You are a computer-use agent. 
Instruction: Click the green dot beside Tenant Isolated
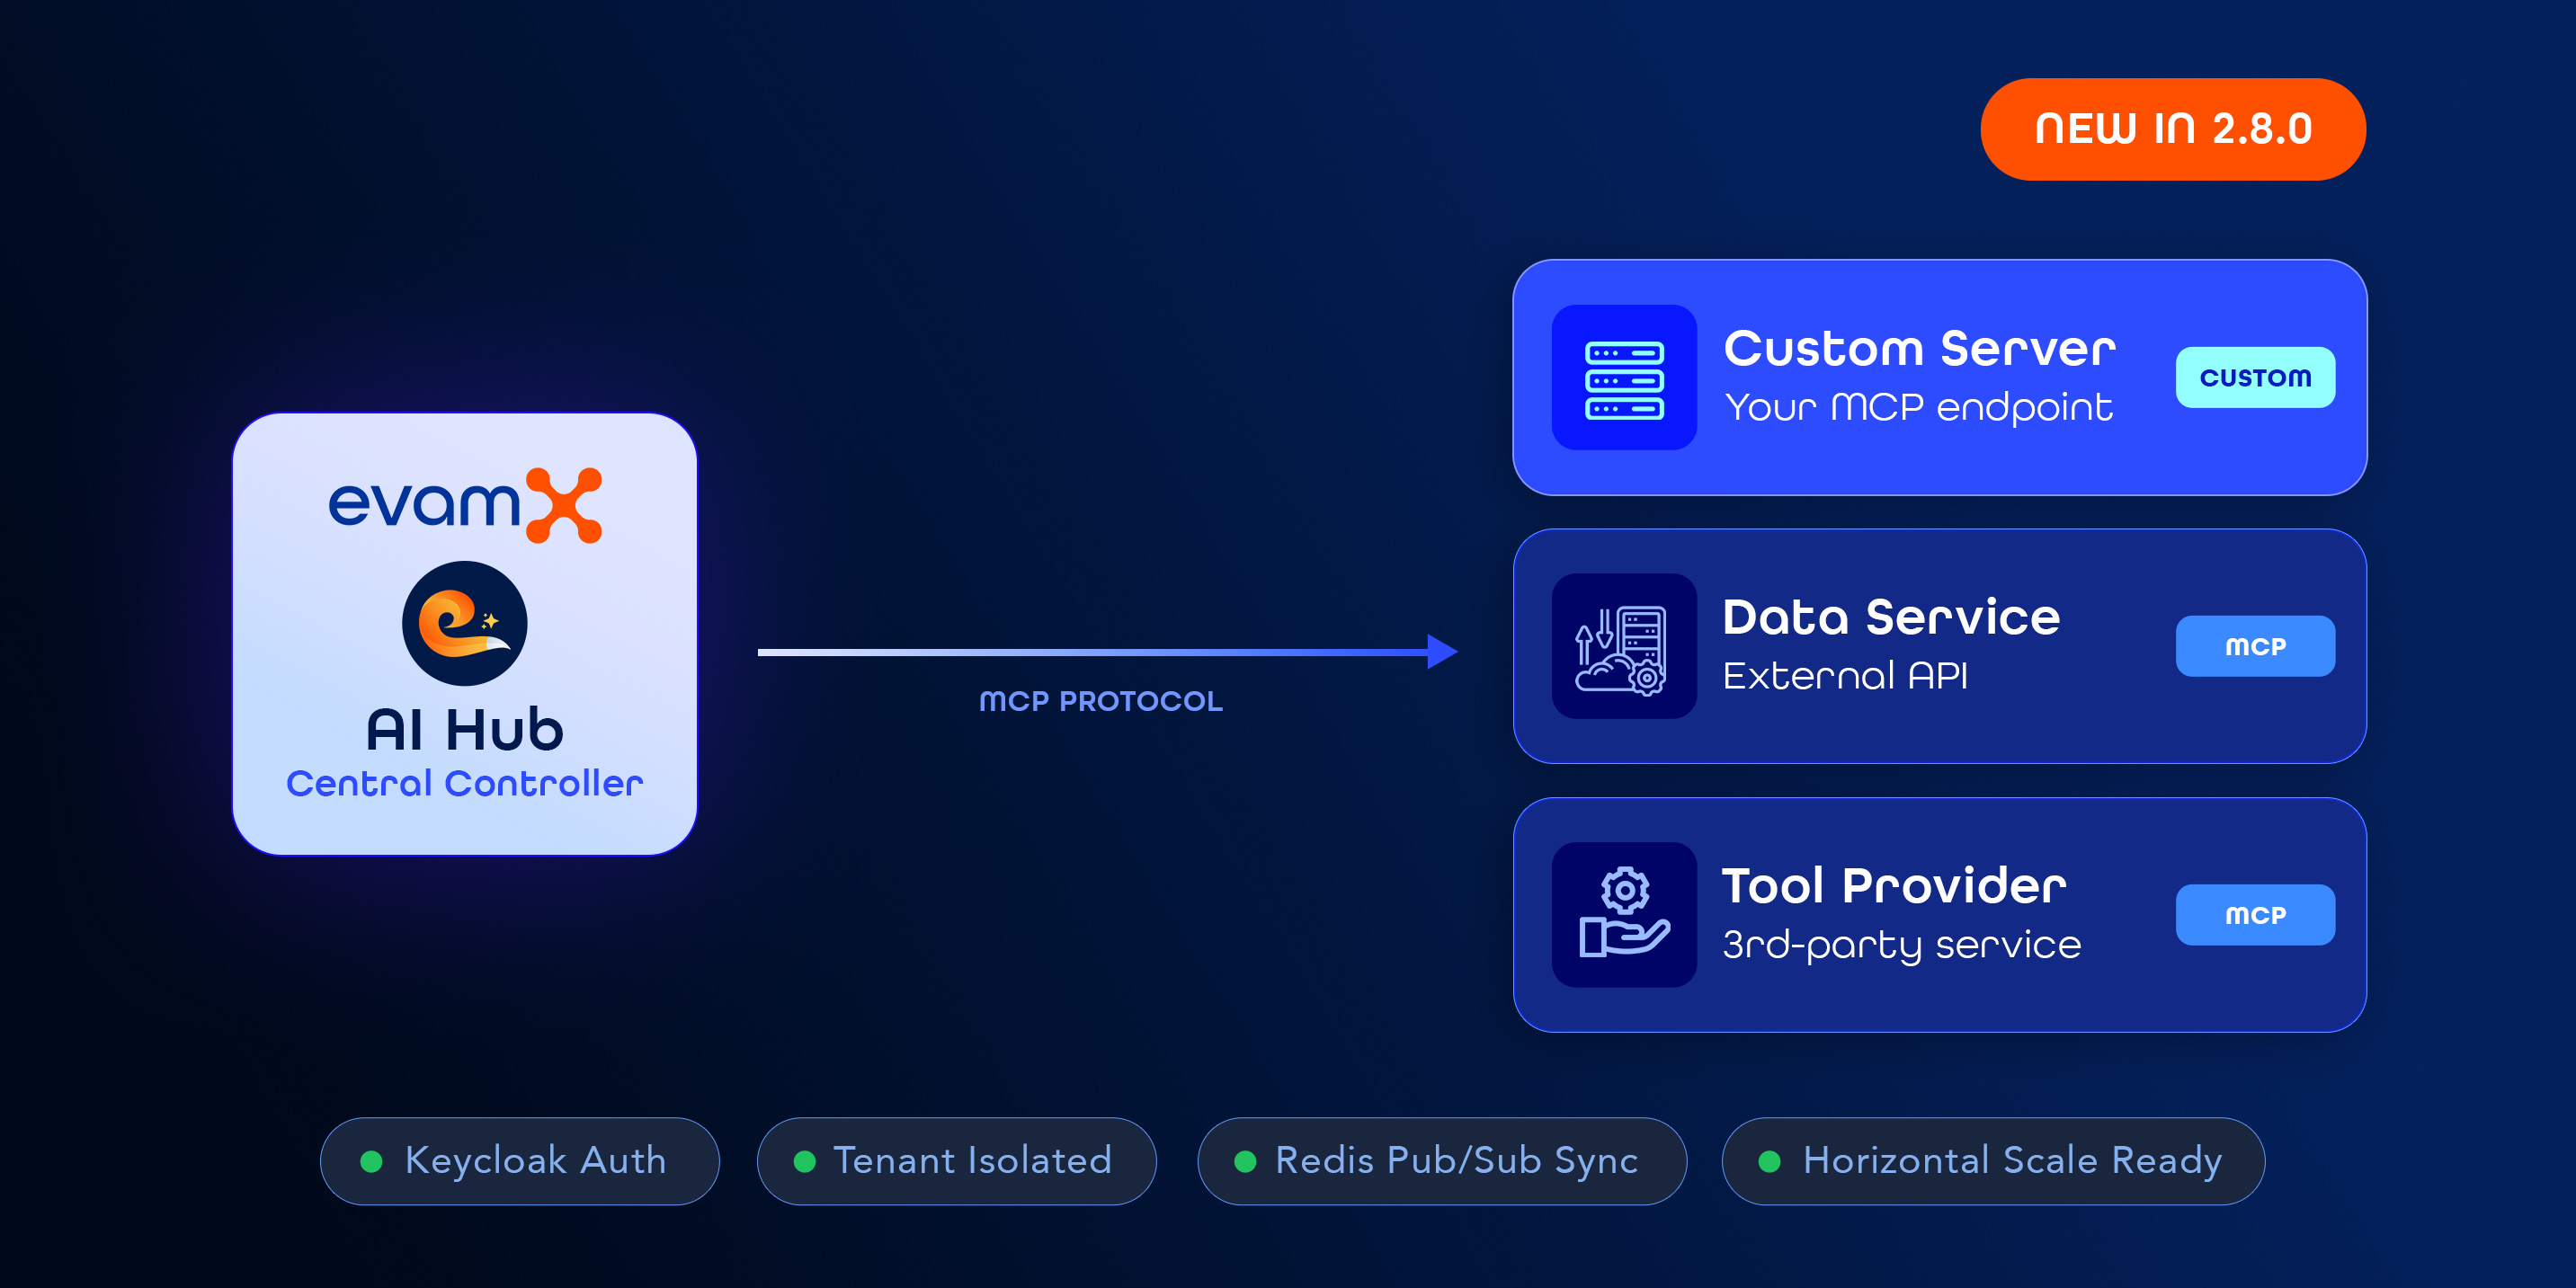[804, 1161]
